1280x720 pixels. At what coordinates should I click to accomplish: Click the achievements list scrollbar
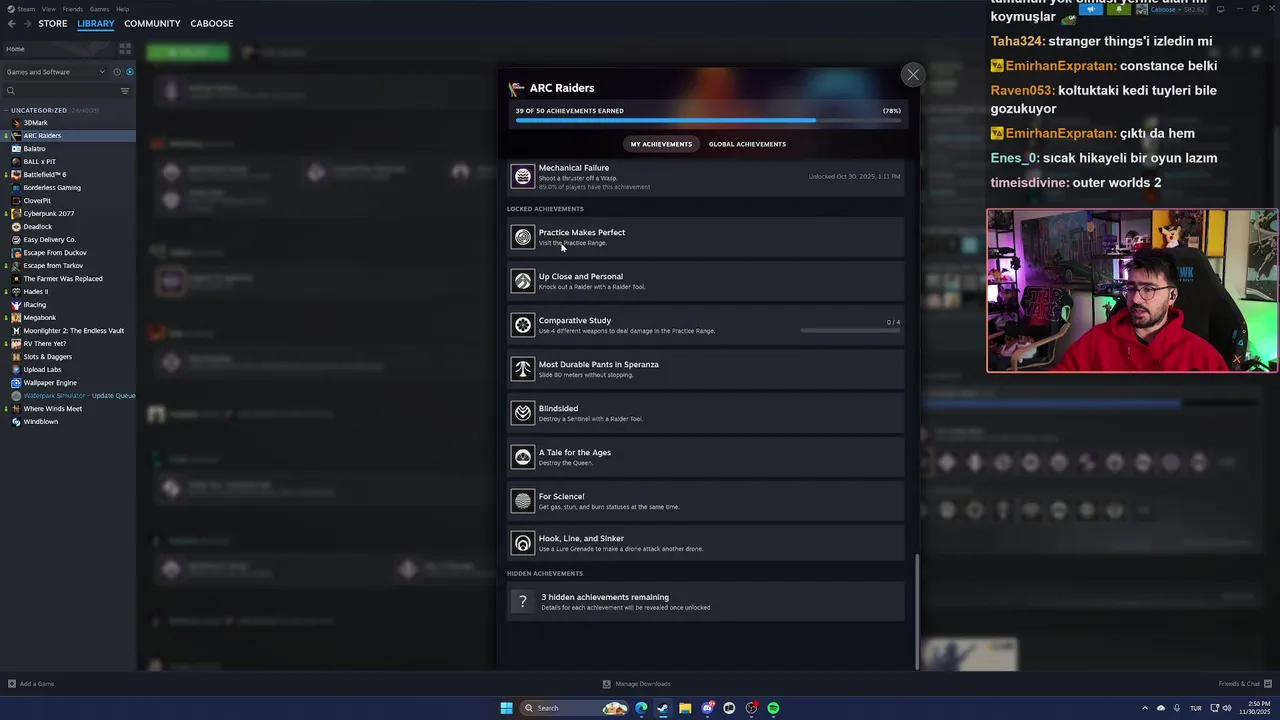click(x=917, y=612)
